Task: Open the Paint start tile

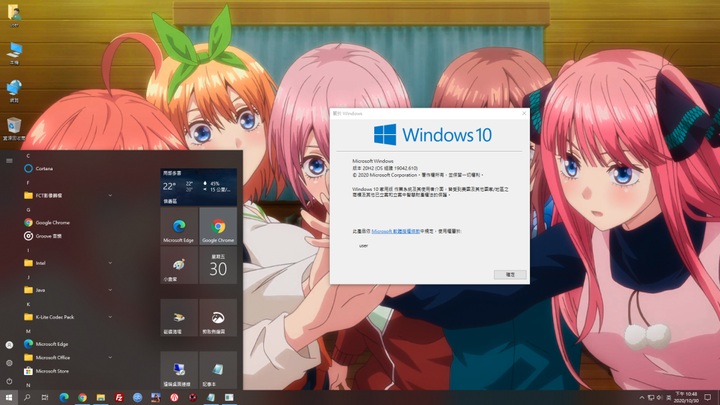Action: click(x=179, y=265)
